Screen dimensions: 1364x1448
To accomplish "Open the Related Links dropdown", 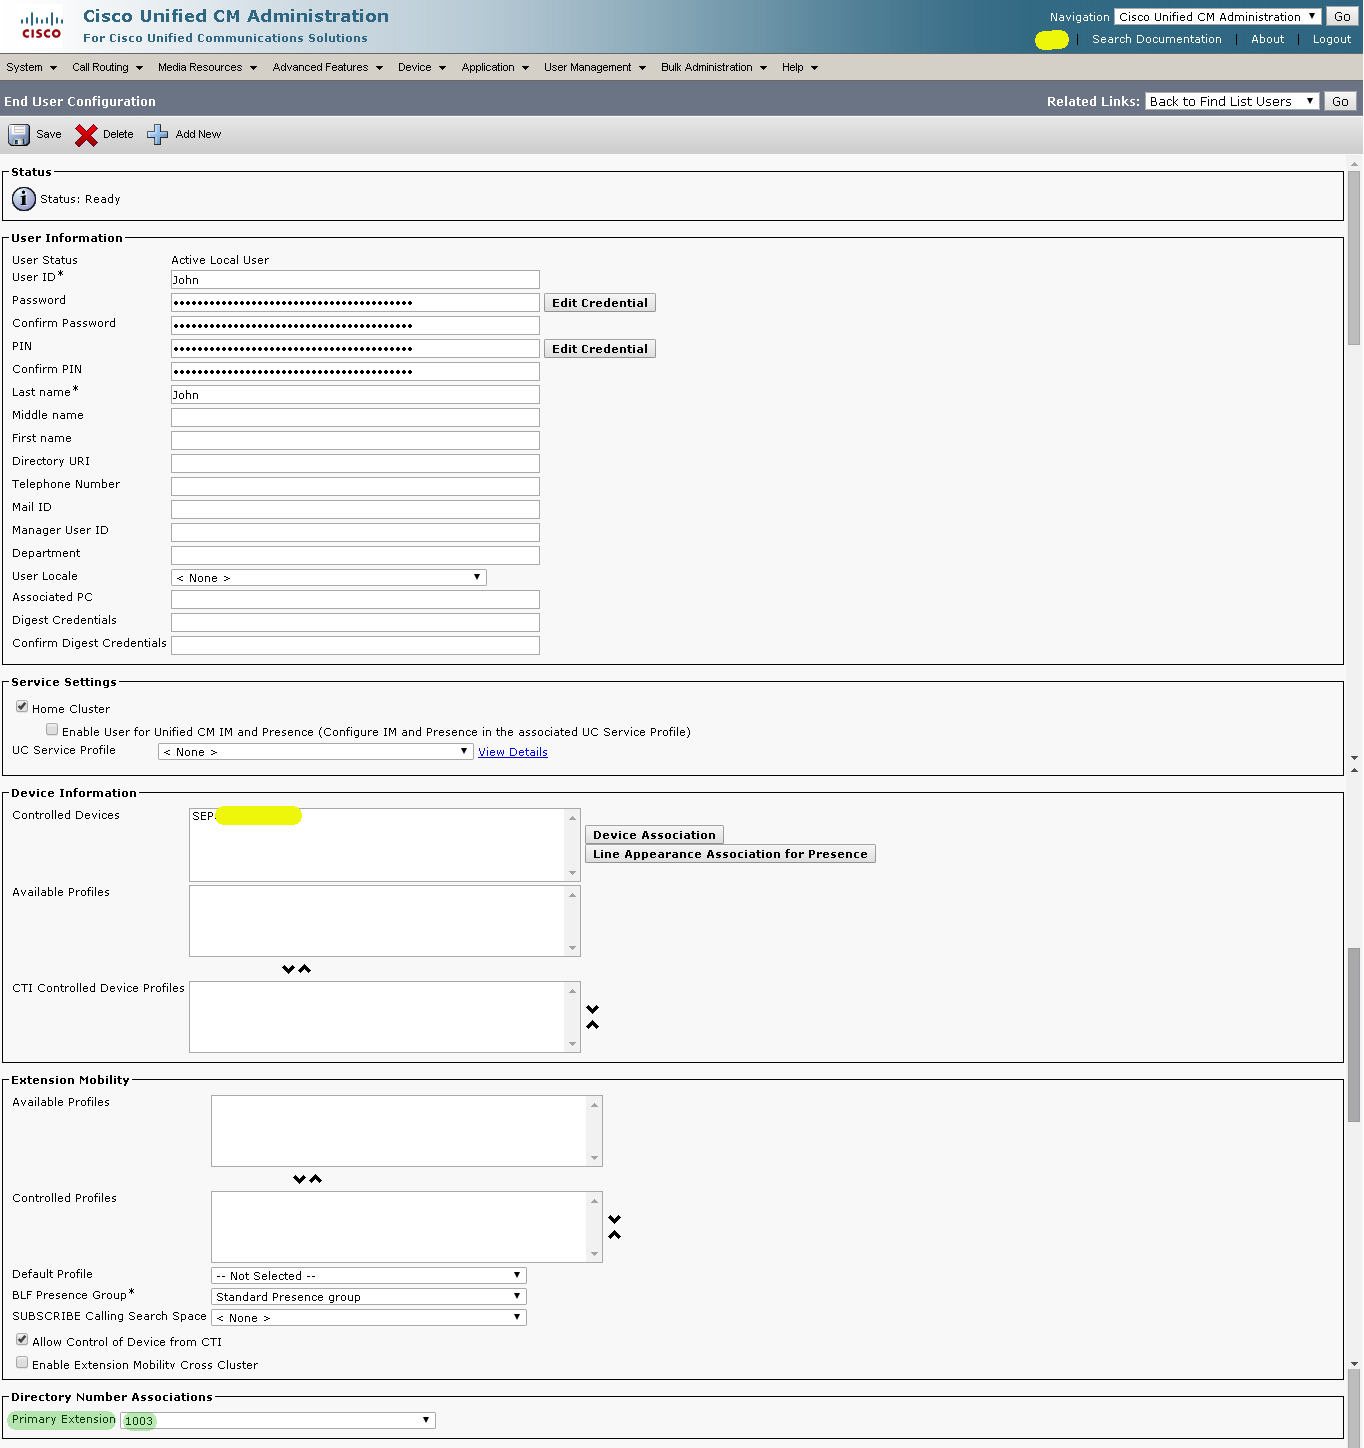I will pyautogui.click(x=1232, y=101).
